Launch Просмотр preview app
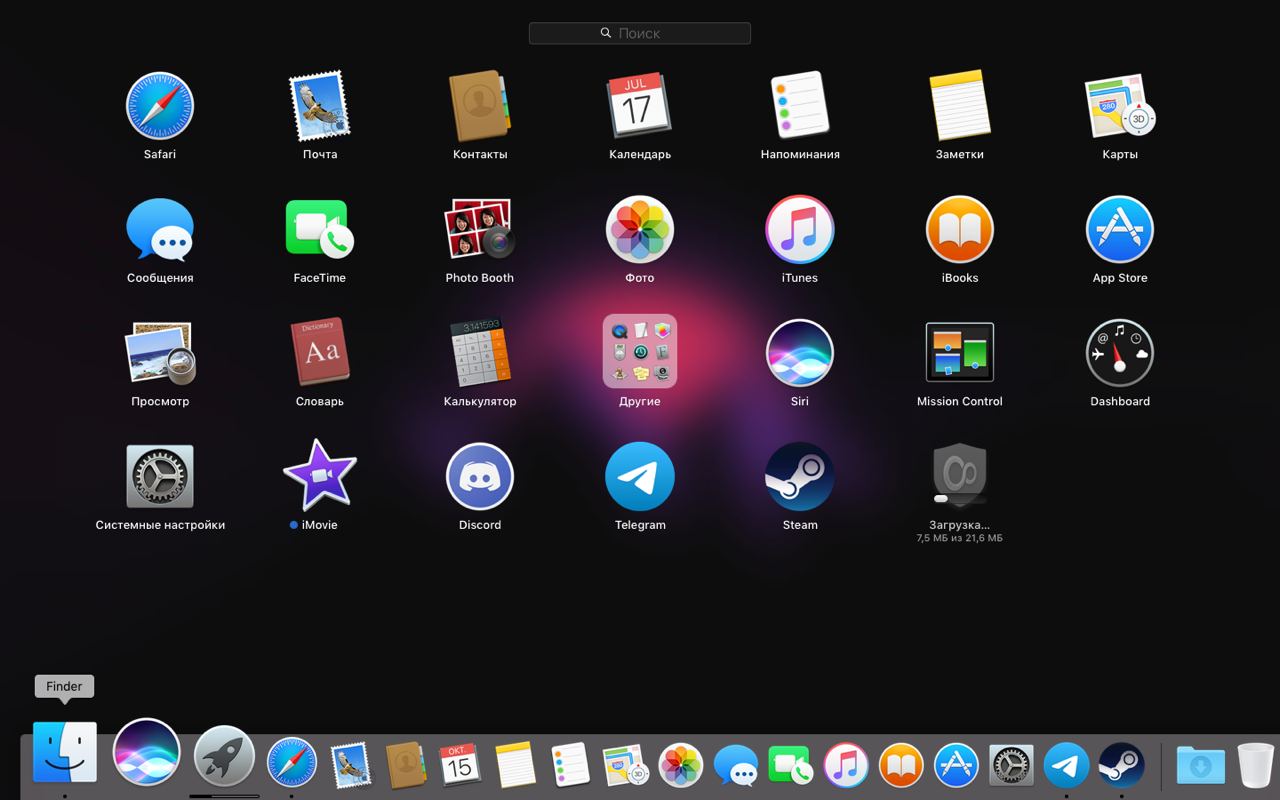 pos(160,353)
